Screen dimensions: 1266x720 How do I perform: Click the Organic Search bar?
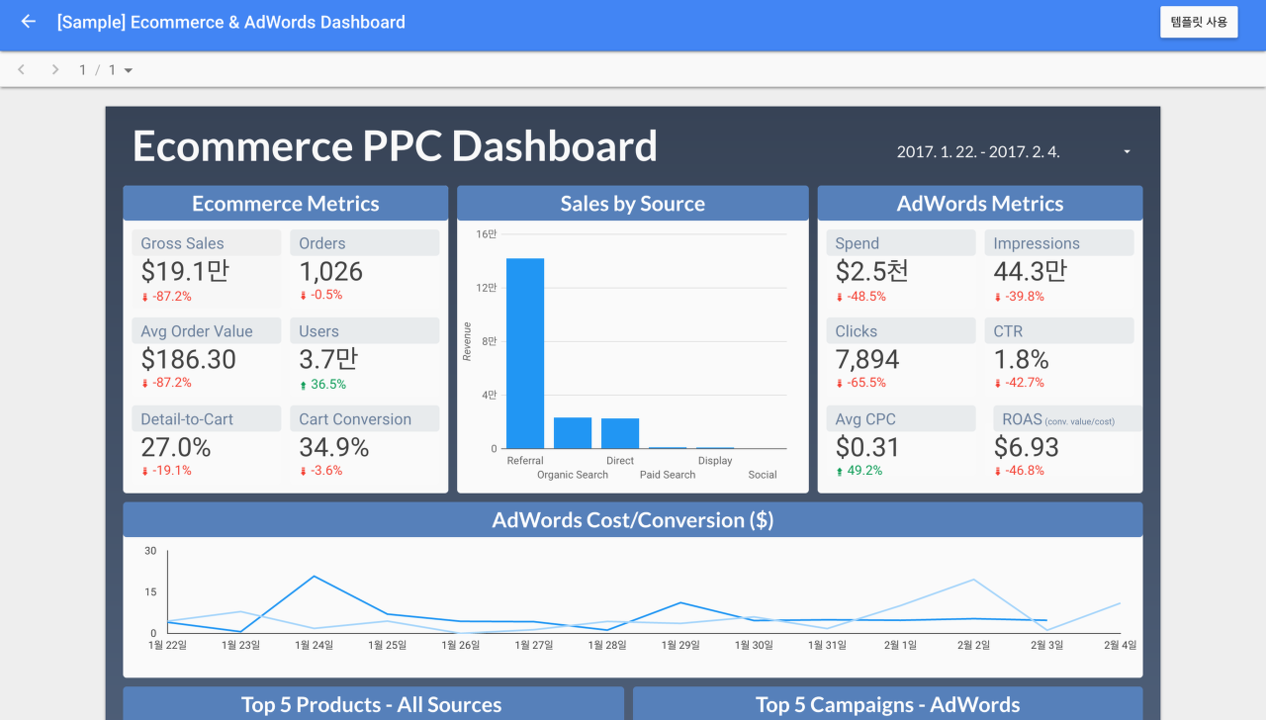(573, 433)
